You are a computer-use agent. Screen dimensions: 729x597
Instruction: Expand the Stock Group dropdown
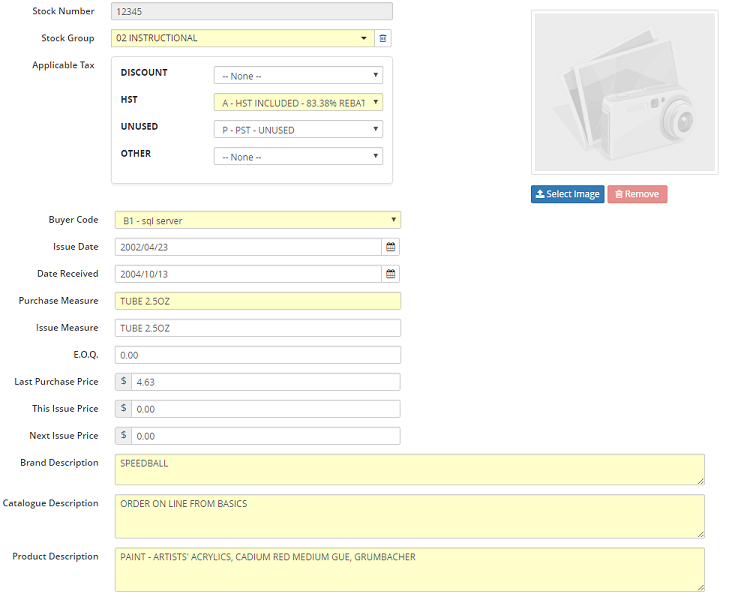point(243,38)
